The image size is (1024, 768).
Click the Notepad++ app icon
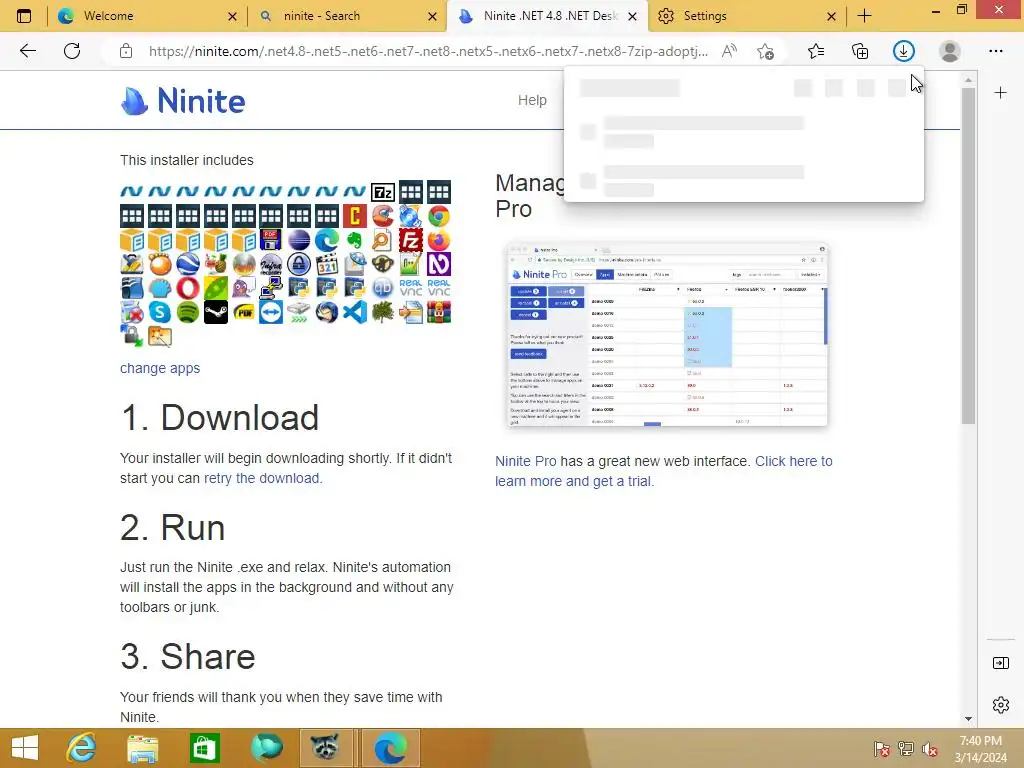click(411, 264)
